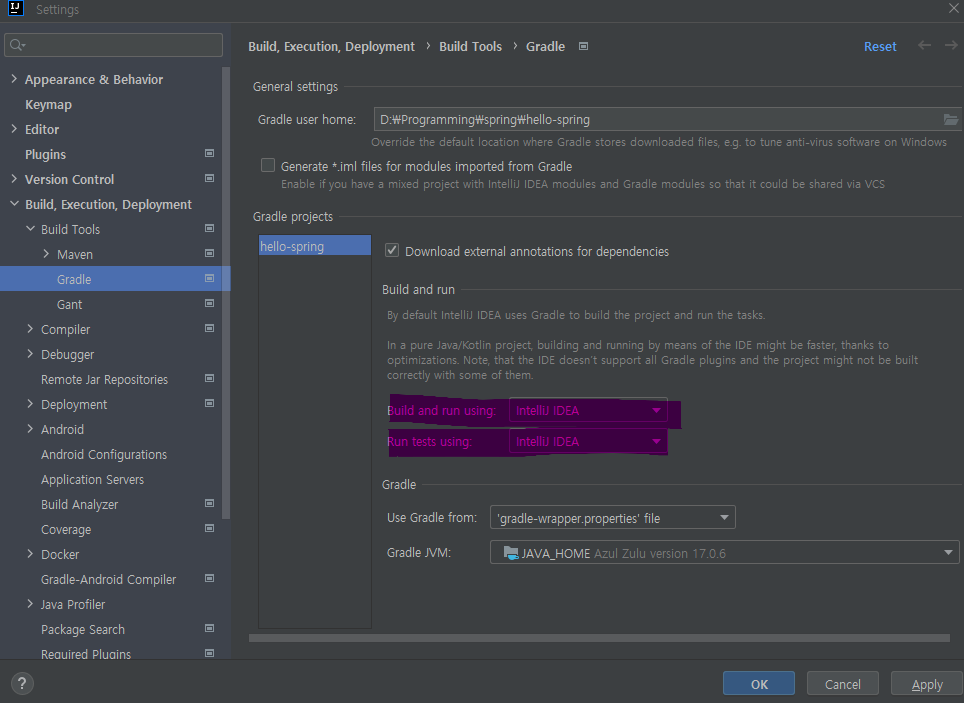Select the Gradle item in settings tree
Screen dimensions: 964x703
[115, 279]
